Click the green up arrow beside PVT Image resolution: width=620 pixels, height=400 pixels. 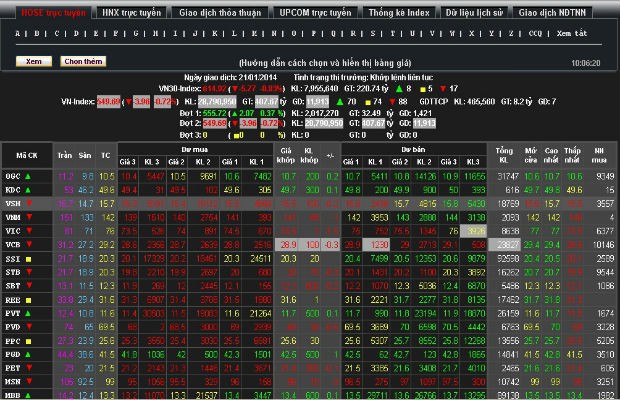[x=28, y=314]
